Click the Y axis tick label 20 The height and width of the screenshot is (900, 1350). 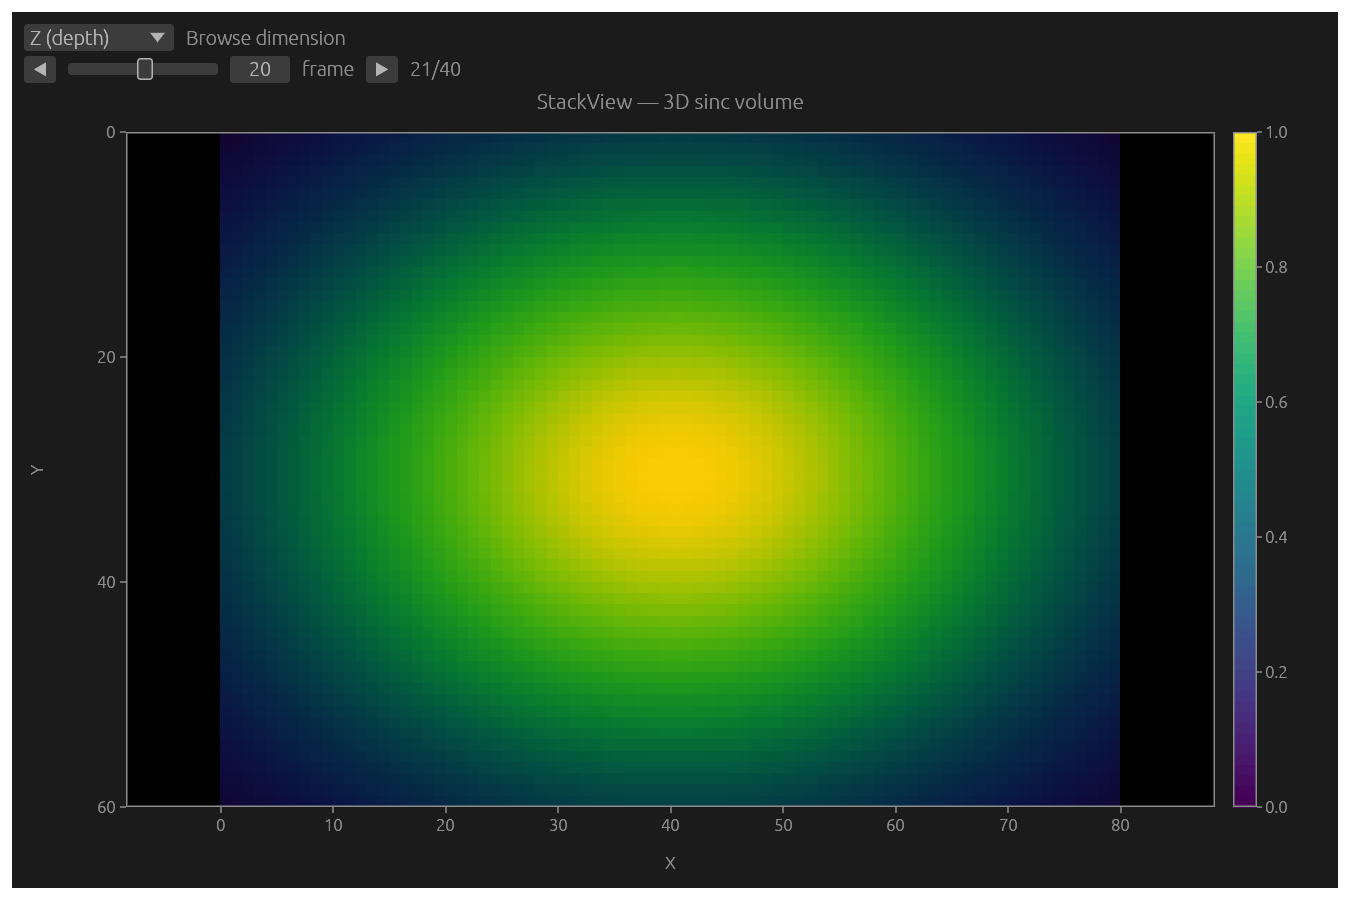pos(106,357)
